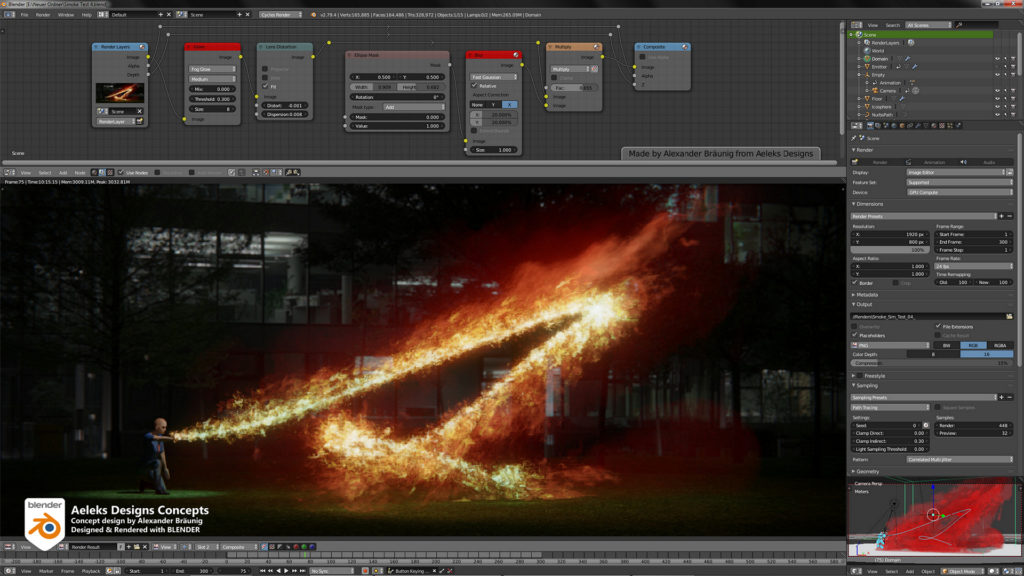Select the Scene row icon in the outliner
The image size is (1024, 576).
859,35
